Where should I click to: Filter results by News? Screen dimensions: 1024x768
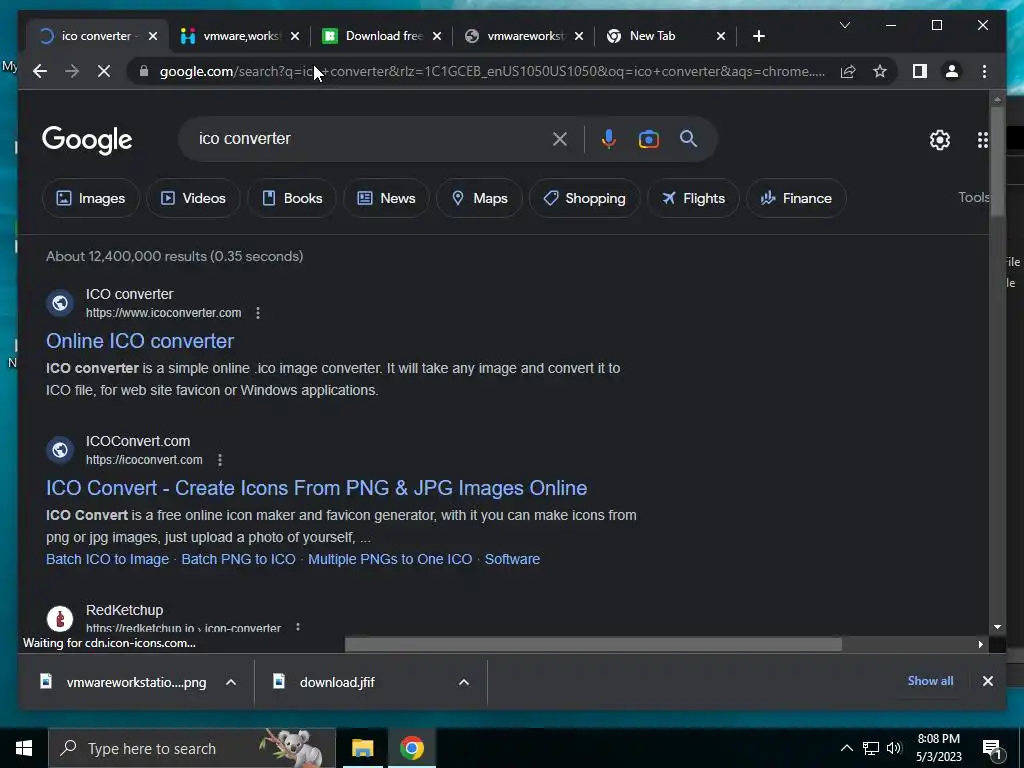pos(386,198)
